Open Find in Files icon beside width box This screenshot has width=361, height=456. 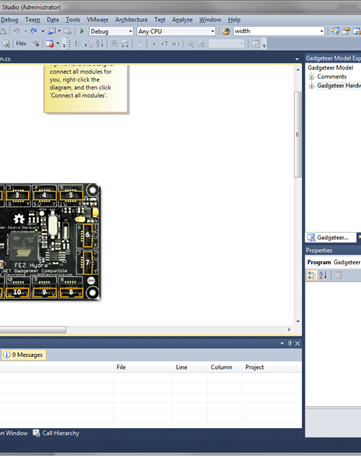point(226,31)
